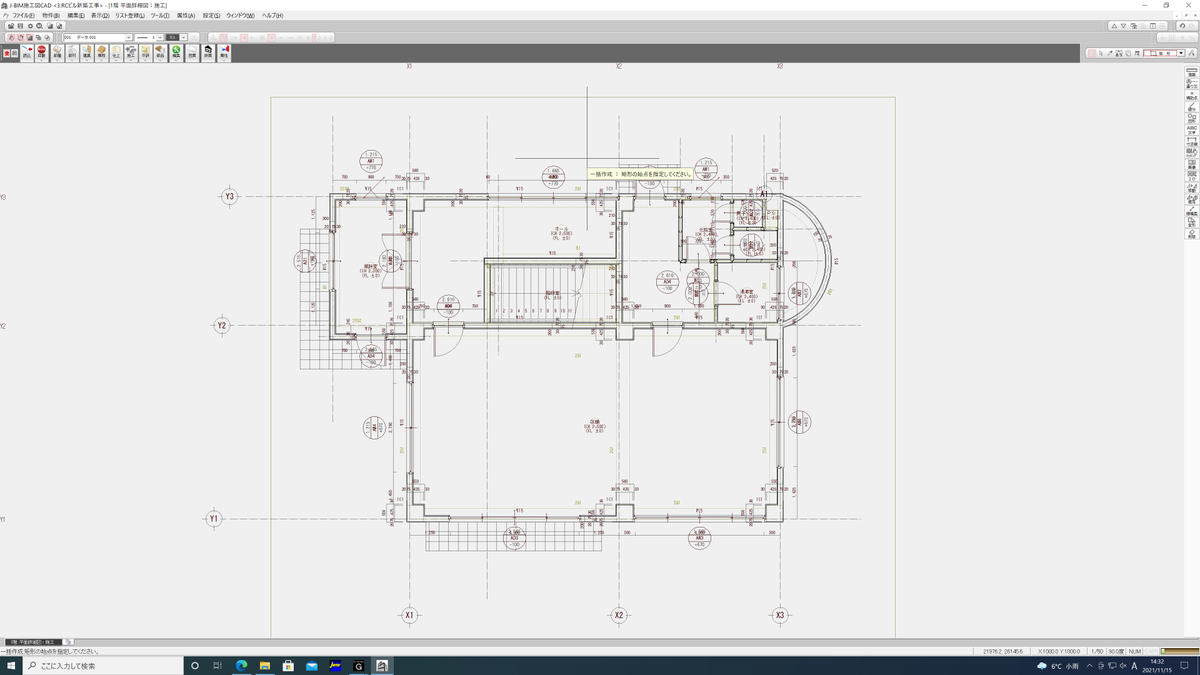1200x675 pixels.
Task: Open the 属性 attribute toolbar icon
Action: pos(224,52)
